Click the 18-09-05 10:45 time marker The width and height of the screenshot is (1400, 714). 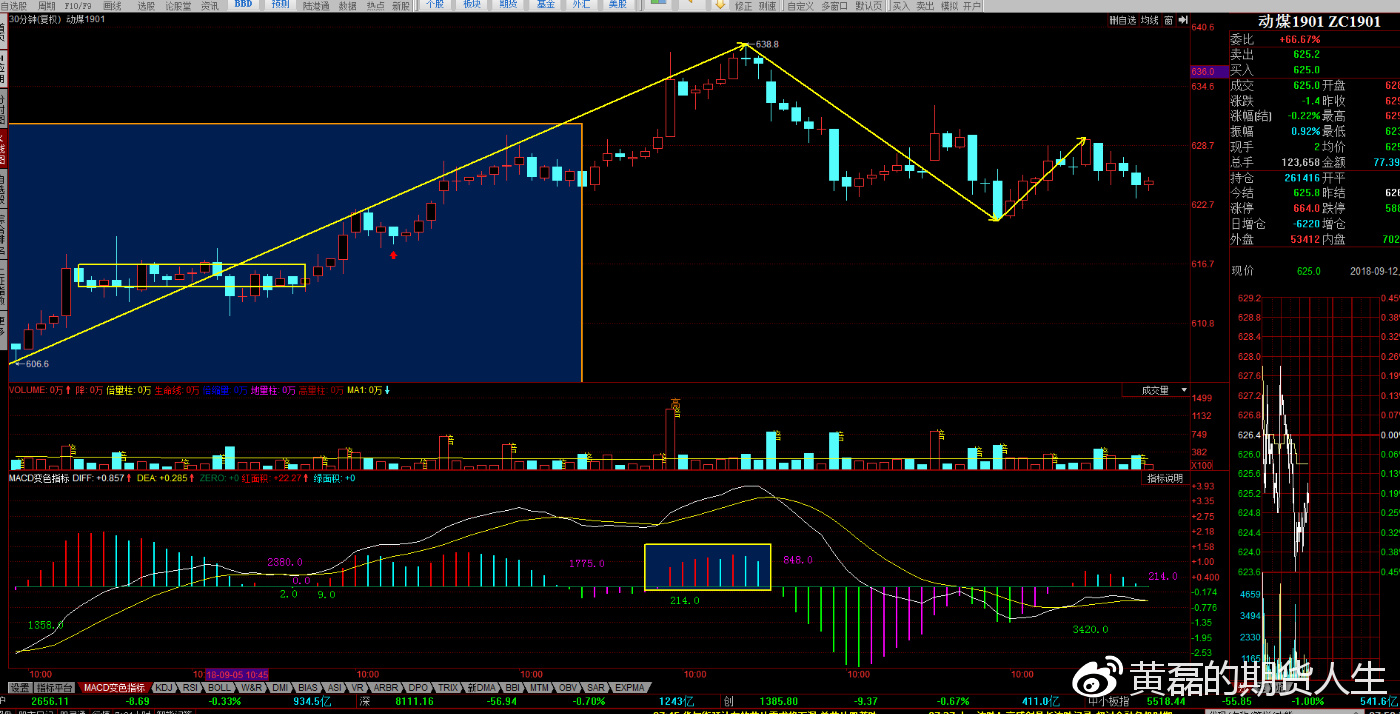coord(236,675)
